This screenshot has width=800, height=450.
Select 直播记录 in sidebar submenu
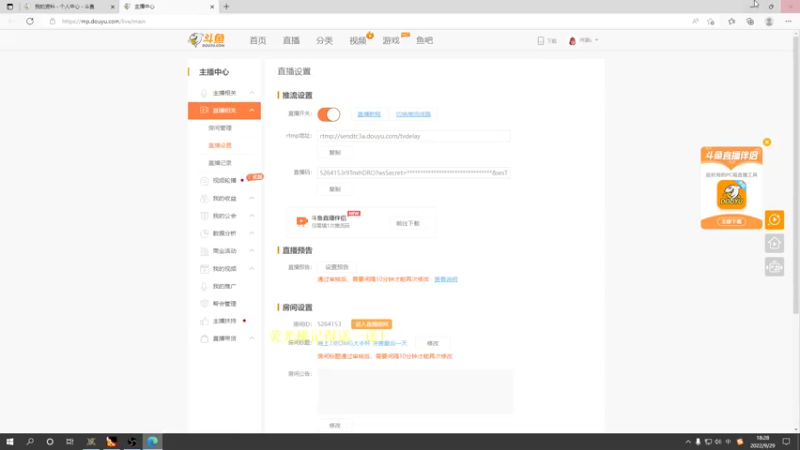click(x=220, y=163)
